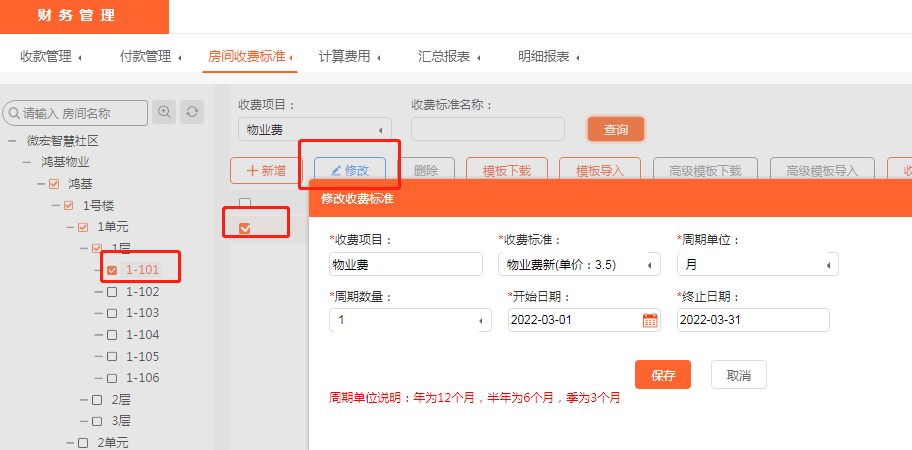Switch to the 计算费用 tab

click(x=345, y=57)
